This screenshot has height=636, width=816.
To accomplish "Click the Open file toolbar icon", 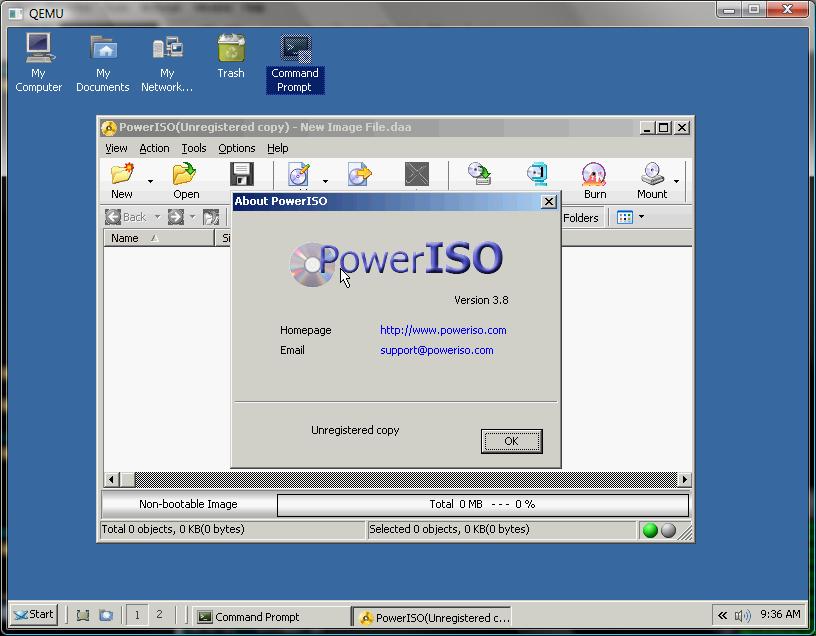I will click(185, 177).
